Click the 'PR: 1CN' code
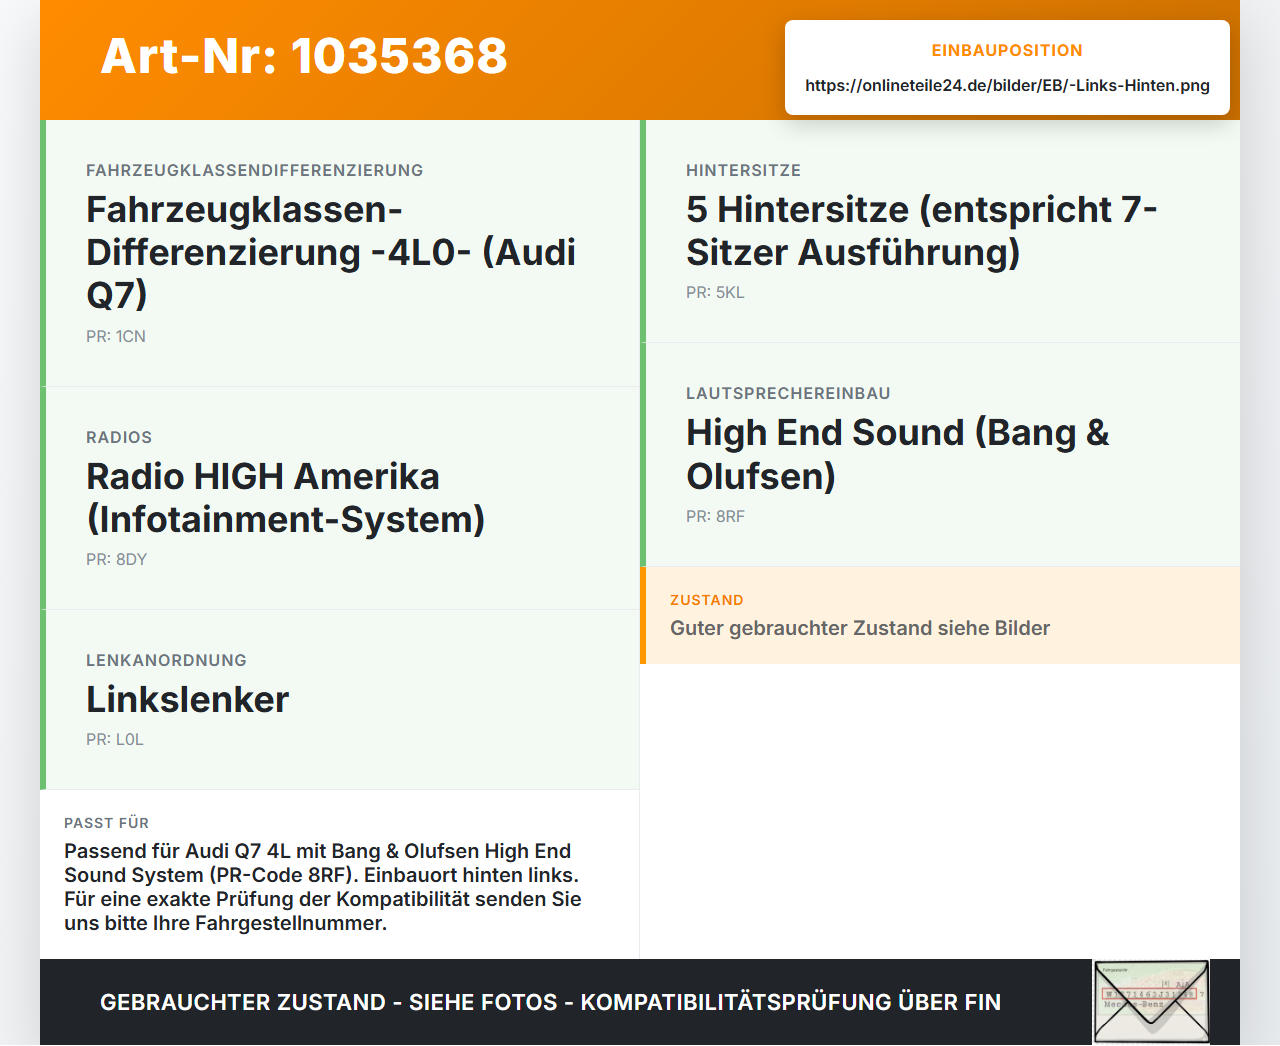The width and height of the screenshot is (1280, 1046). click(x=116, y=336)
